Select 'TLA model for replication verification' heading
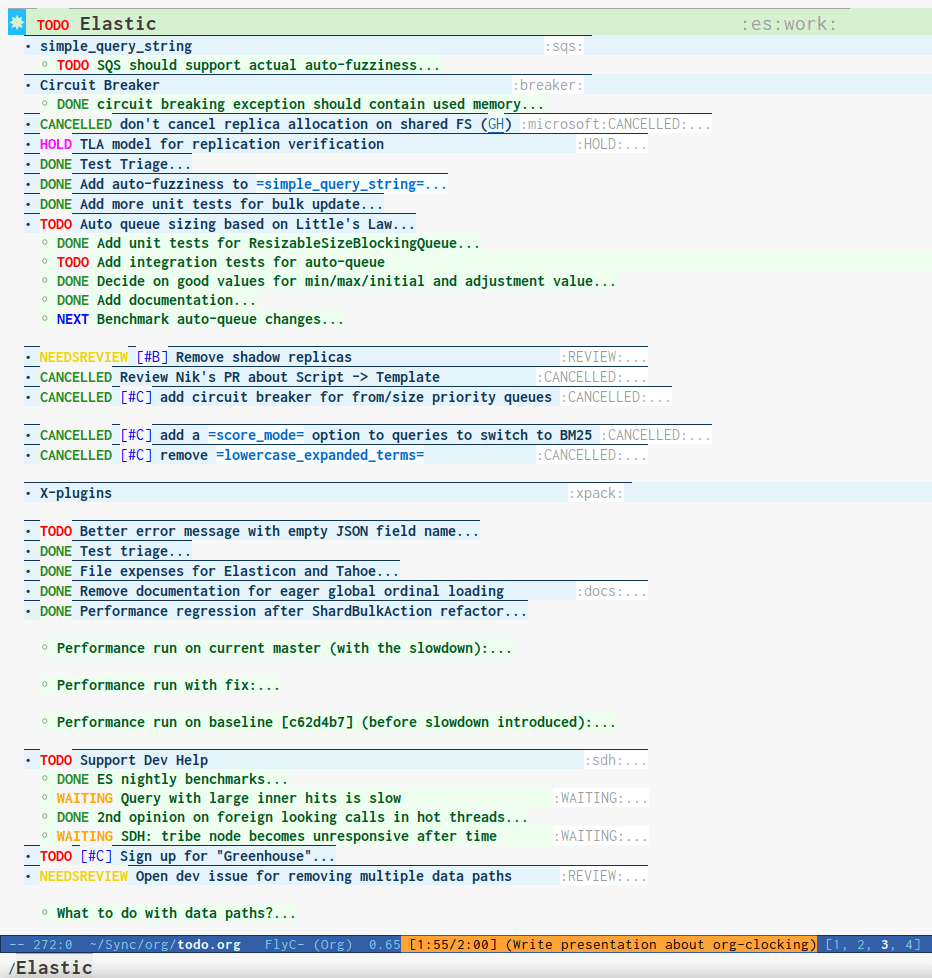Image resolution: width=932 pixels, height=978 pixels. pos(232,144)
